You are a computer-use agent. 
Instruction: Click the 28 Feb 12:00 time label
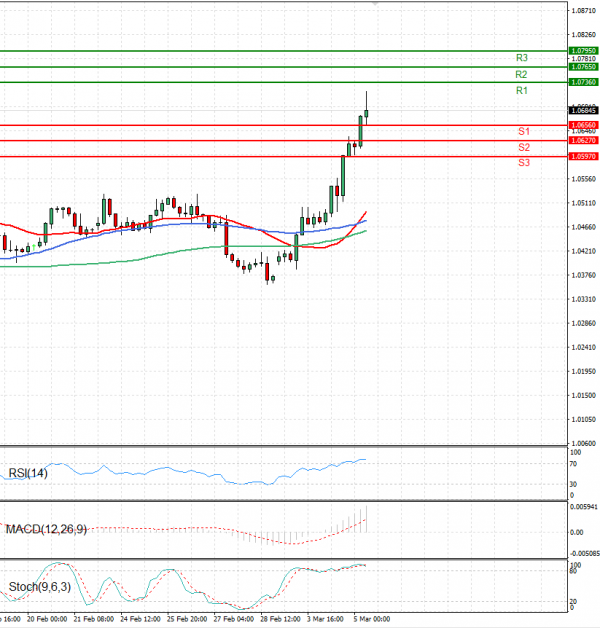[280, 619]
